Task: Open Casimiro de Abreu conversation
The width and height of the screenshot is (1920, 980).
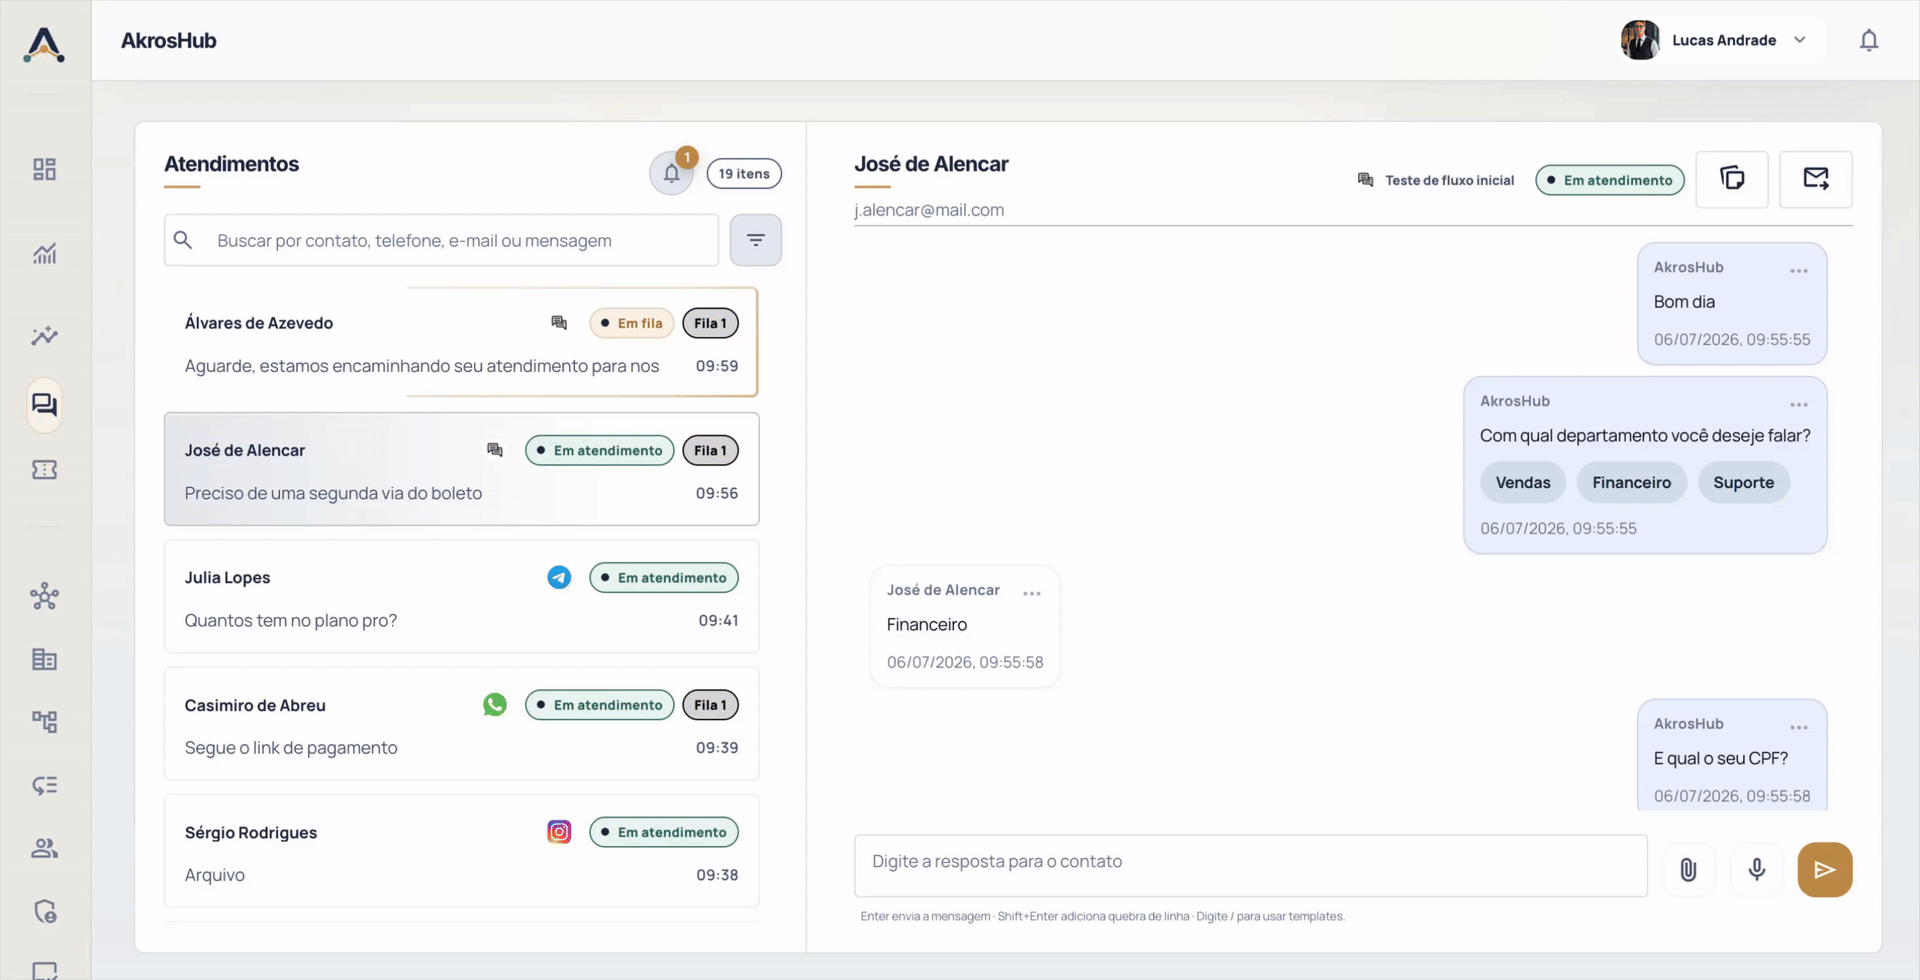Action: coord(461,724)
